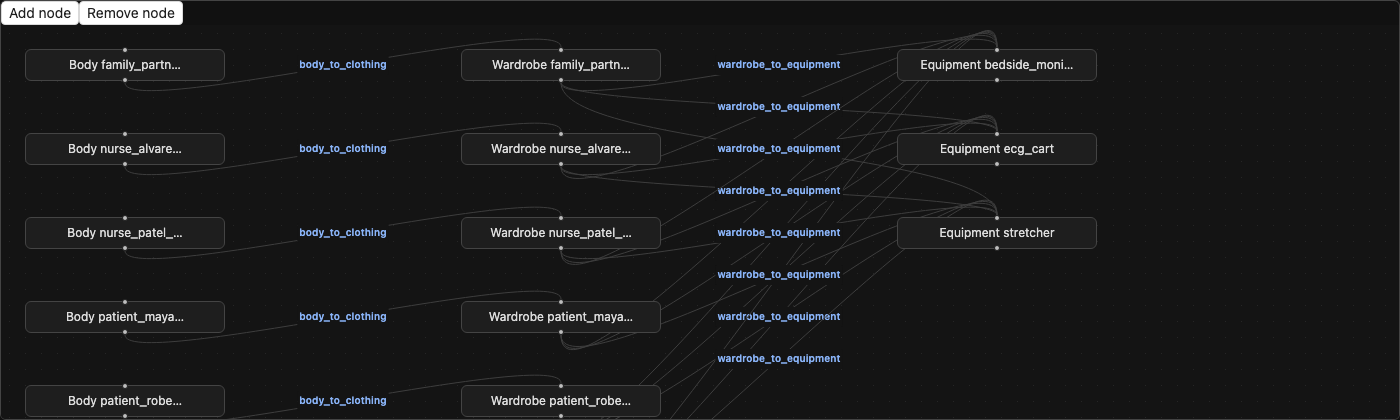Select the Wardrobe nurse_alvare... node

[561, 149]
